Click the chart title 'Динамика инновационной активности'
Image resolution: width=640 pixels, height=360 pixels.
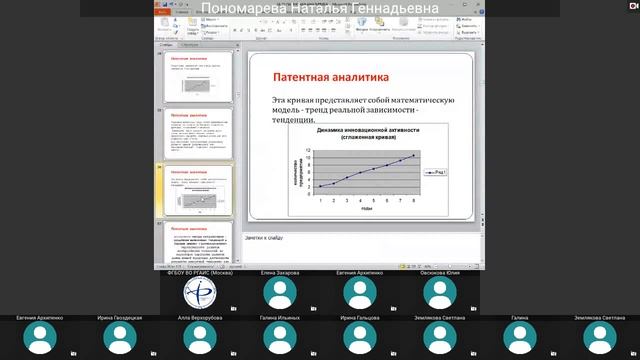point(368,130)
